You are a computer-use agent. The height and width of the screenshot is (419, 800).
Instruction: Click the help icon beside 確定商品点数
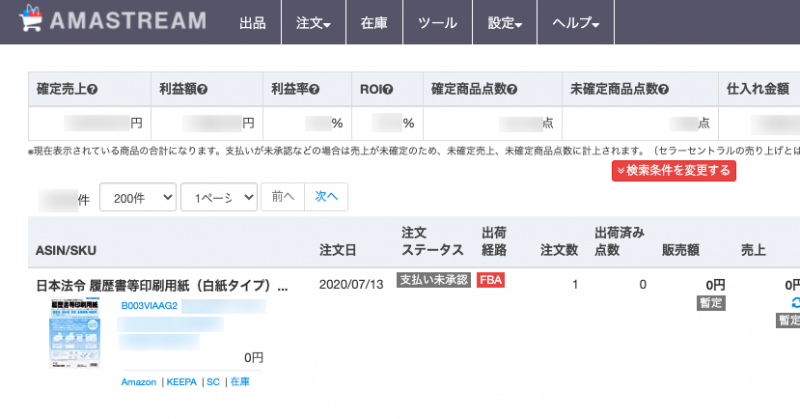pos(512,89)
